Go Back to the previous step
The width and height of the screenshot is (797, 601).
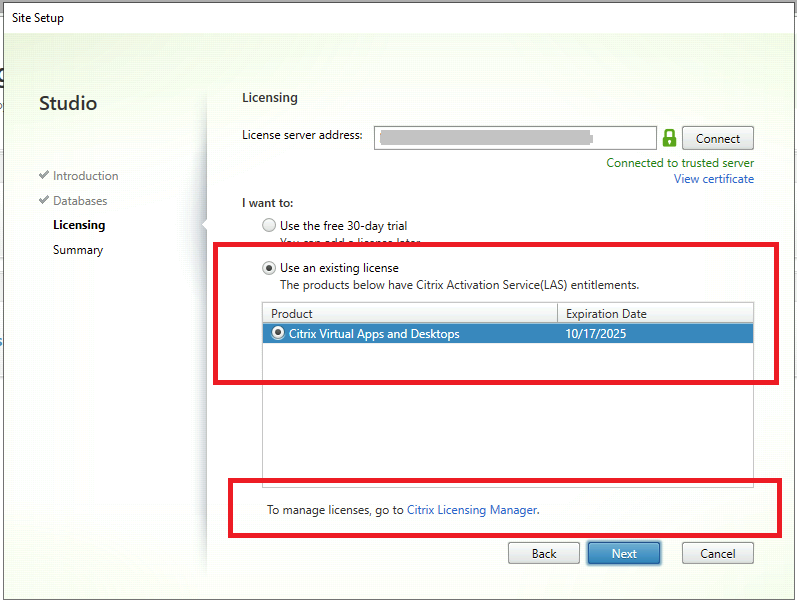pos(543,553)
